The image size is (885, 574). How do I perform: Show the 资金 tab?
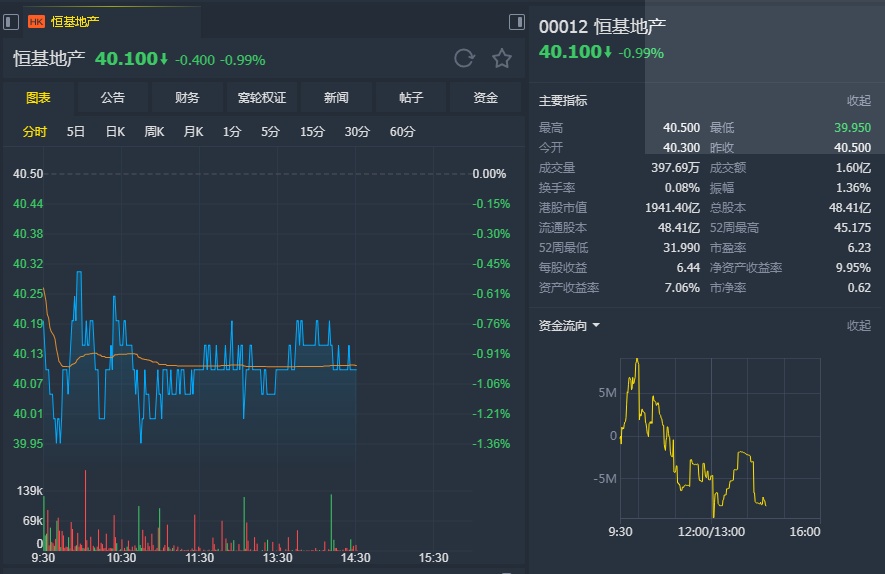click(485, 98)
